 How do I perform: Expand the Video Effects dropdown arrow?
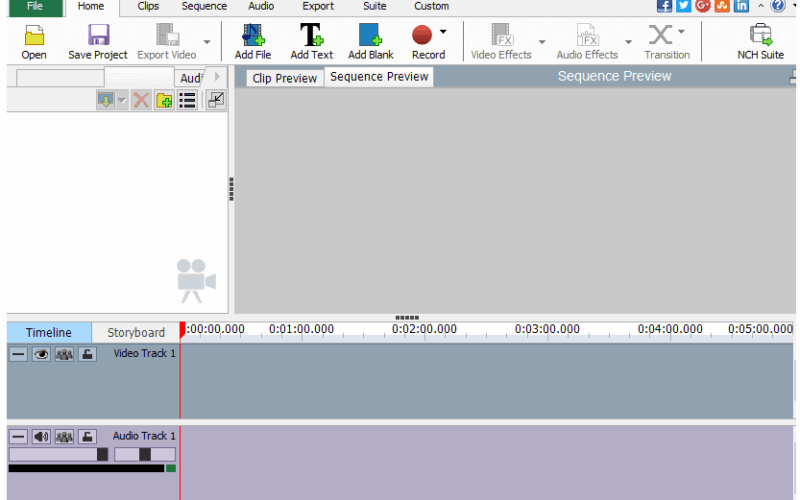542,42
